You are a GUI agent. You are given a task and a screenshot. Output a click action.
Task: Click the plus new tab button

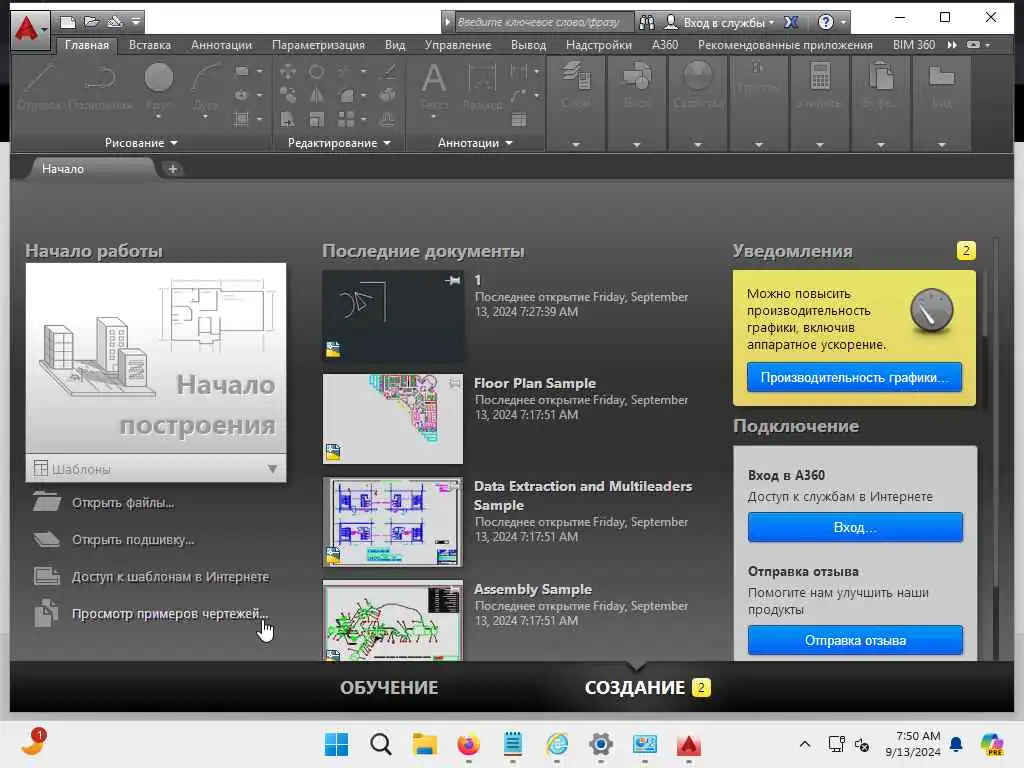pyautogui.click(x=172, y=169)
